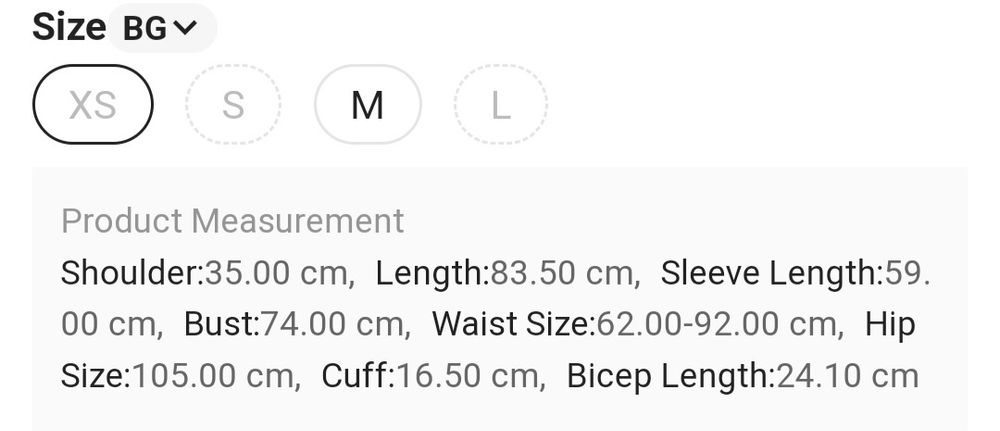Click the 62.00-92.00 cm waist value
Image resolution: width=1000 pixels, height=431 pixels.
coord(716,325)
